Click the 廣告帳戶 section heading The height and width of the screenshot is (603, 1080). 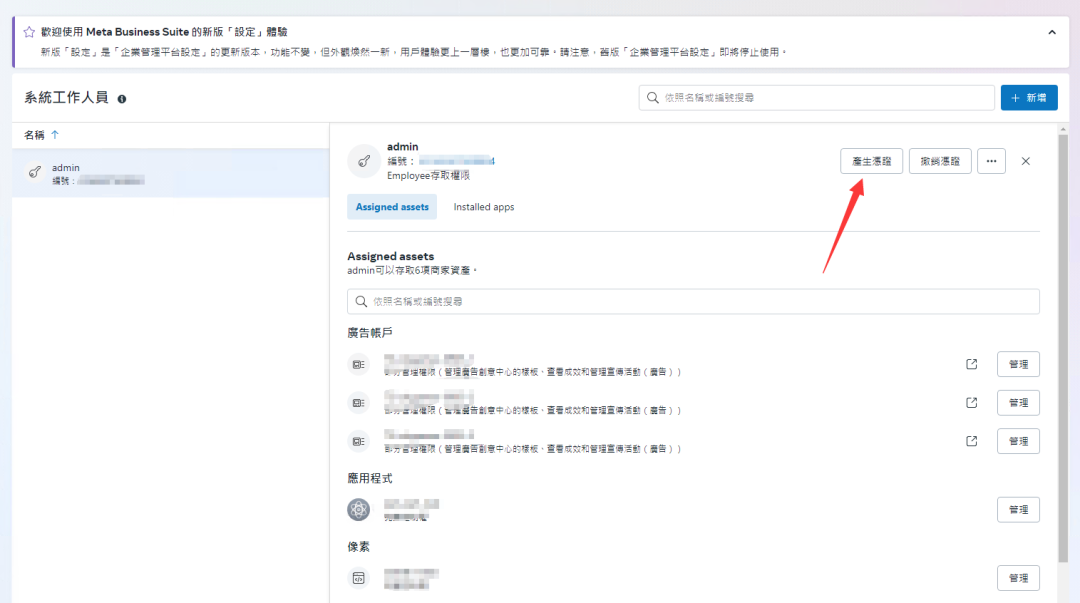coord(370,333)
